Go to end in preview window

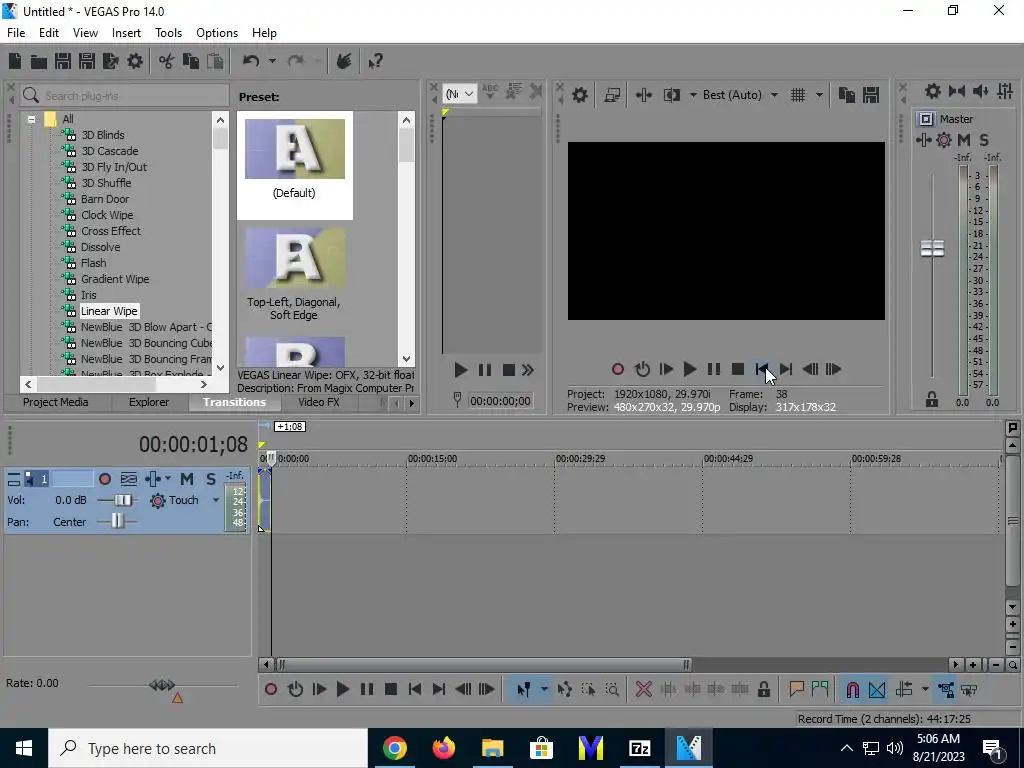pos(786,369)
